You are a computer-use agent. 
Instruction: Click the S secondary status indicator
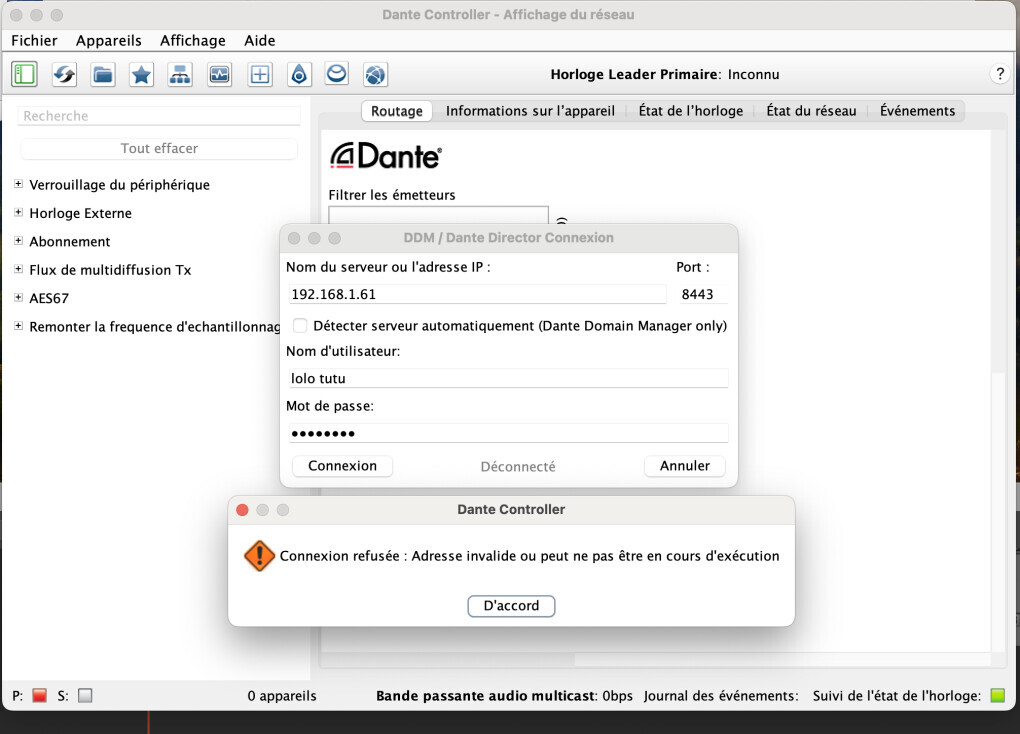click(x=85, y=695)
